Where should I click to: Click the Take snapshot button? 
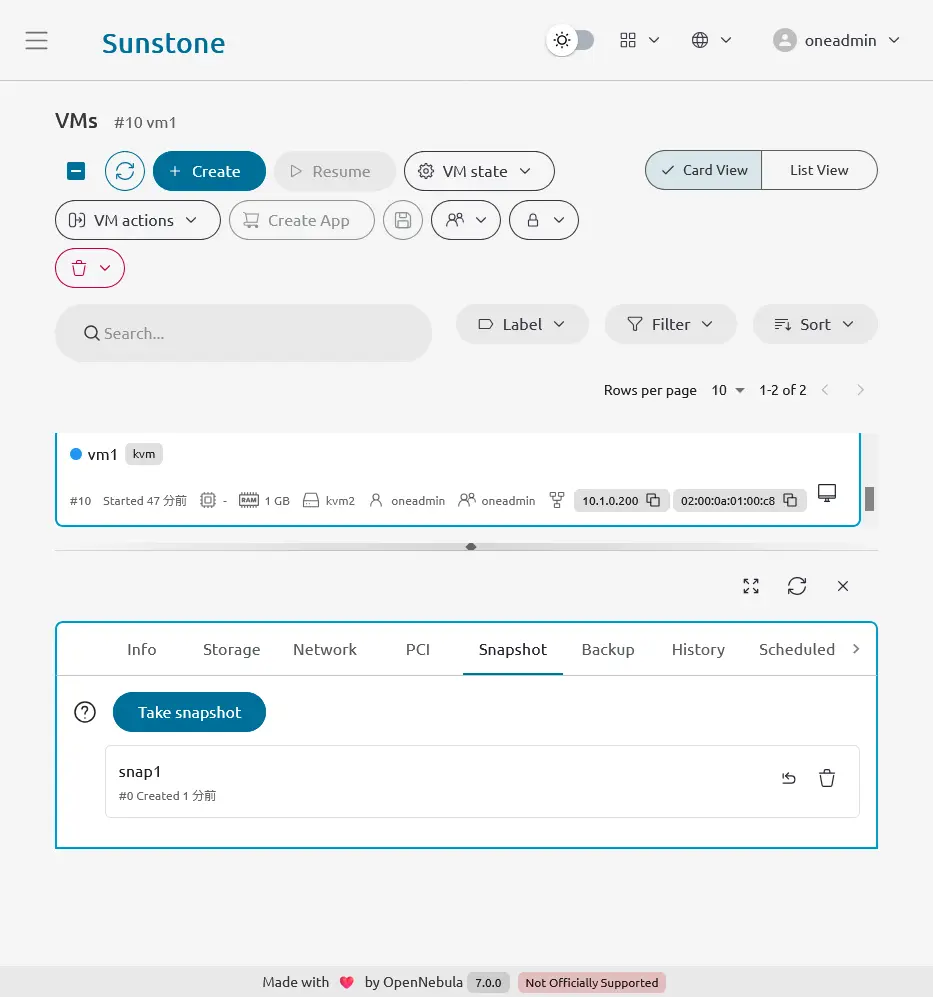[x=189, y=712]
